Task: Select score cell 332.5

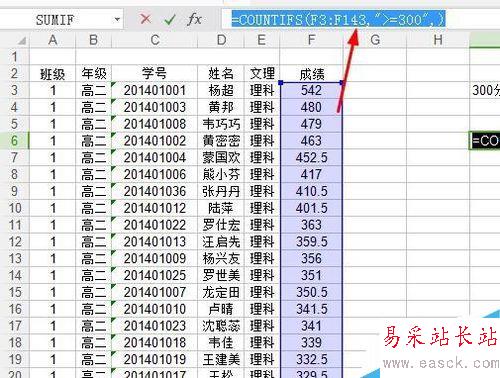Action: 311,359
